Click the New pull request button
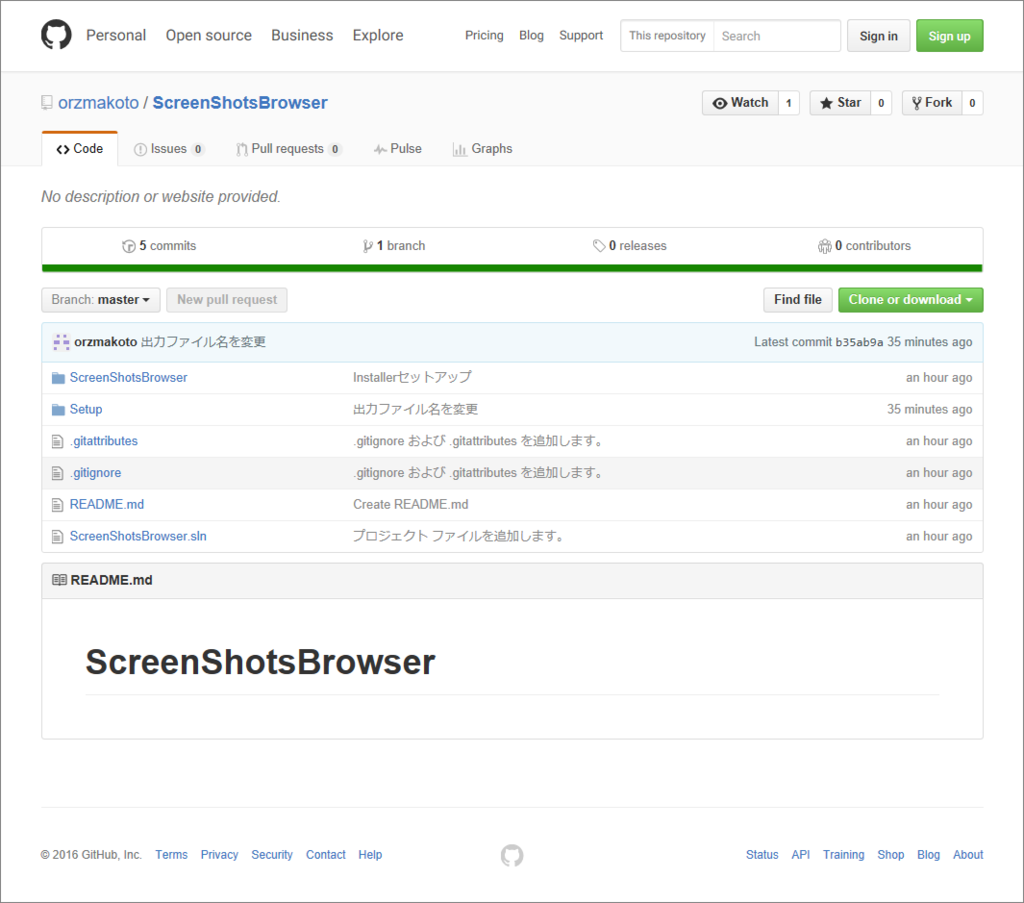 227,300
